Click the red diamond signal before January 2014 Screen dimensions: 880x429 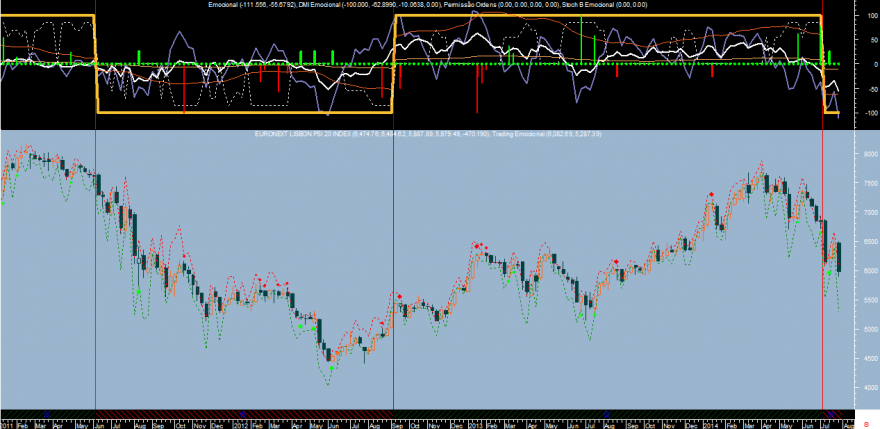711,194
